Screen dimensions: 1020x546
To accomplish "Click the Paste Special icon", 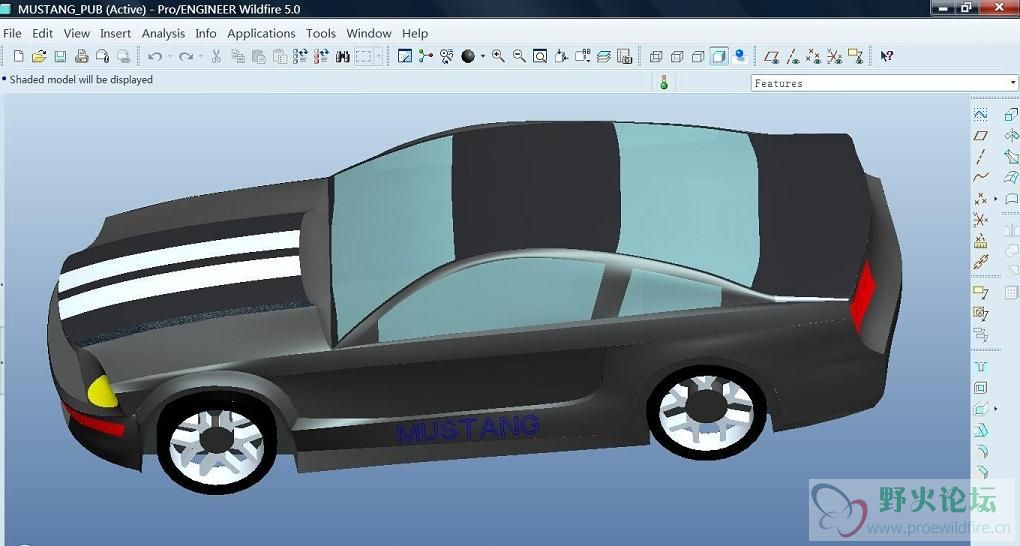I will tap(280, 57).
